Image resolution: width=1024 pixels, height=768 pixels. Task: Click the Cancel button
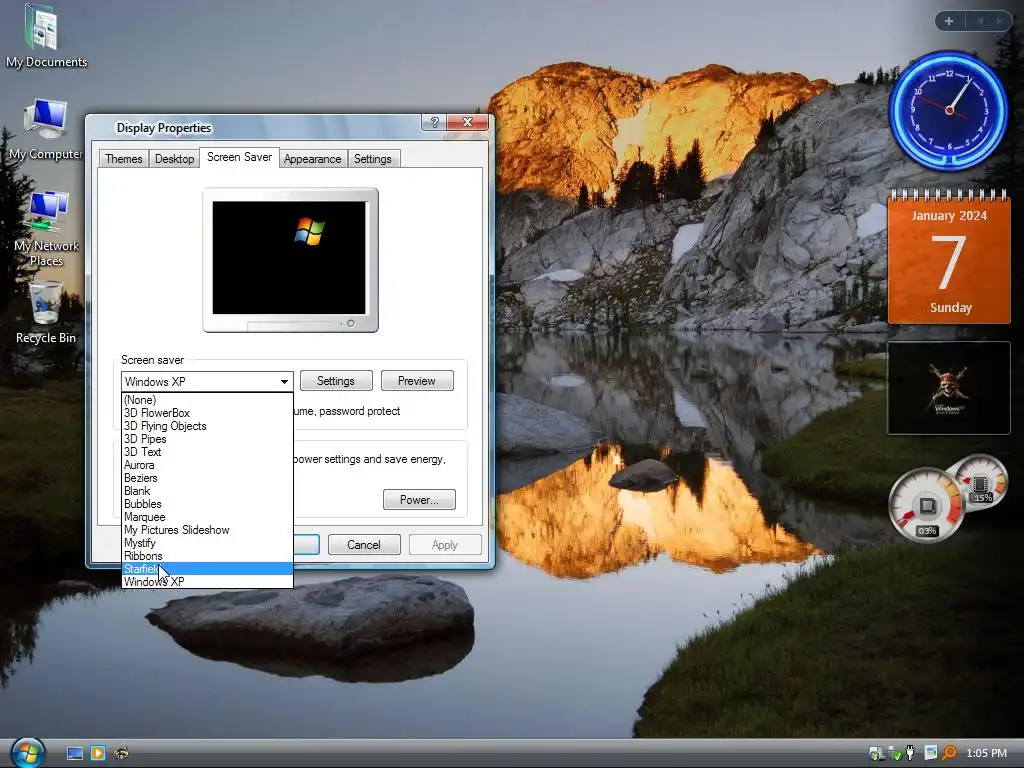(x=364, y=545)
